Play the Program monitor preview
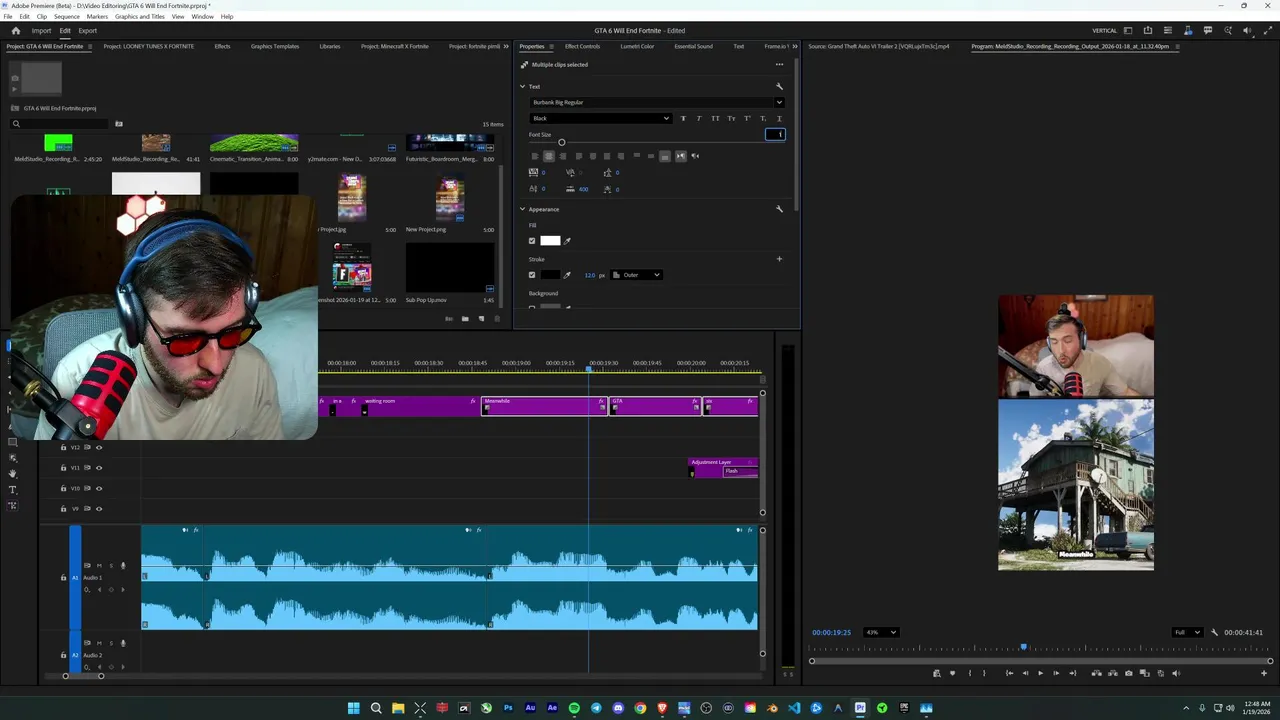Screen dimensions: 1280x720 [x=1040, y=673]
